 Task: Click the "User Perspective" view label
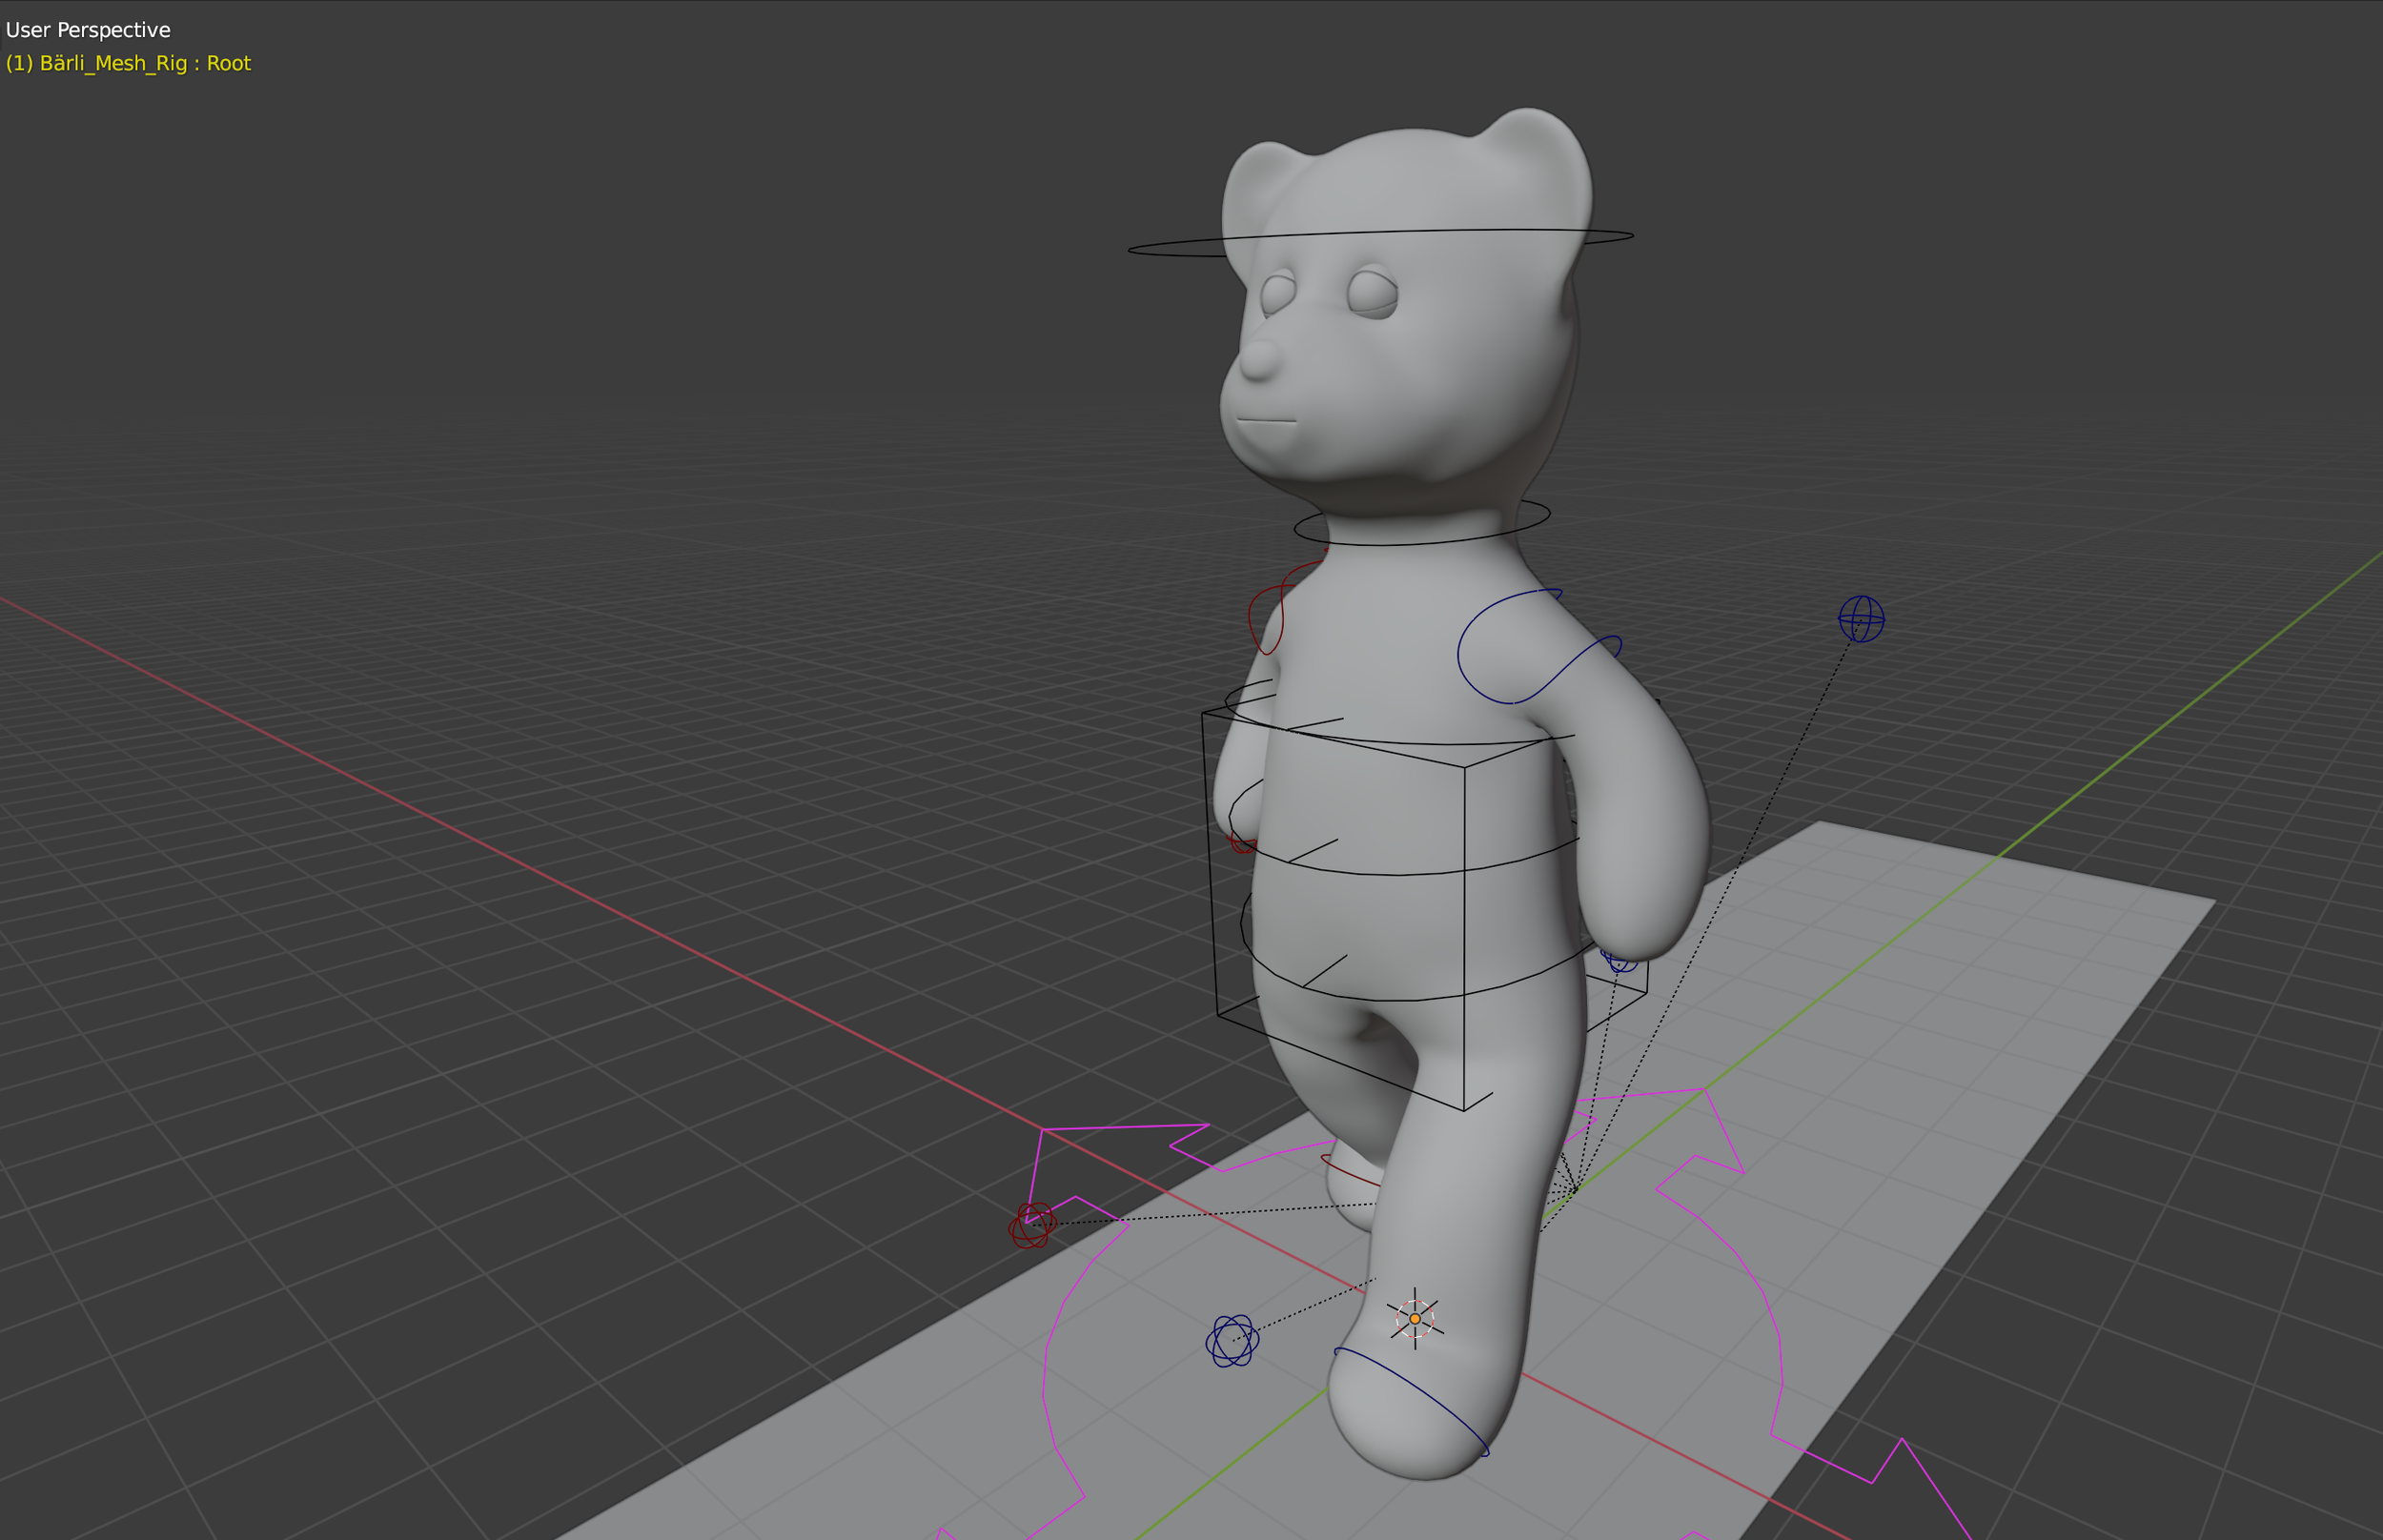[88, 30]
